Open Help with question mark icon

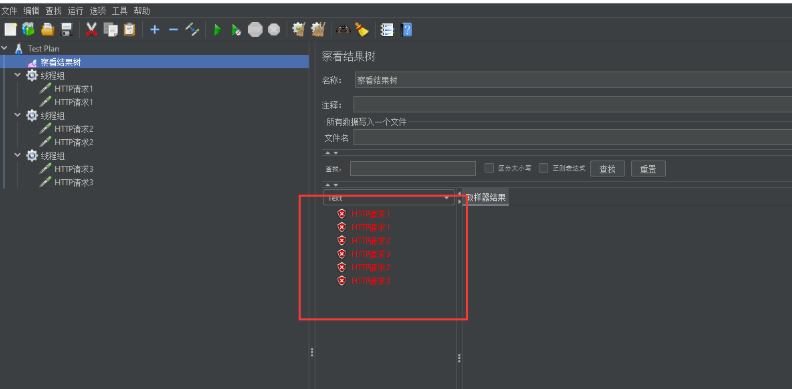[x=406, y=30]
